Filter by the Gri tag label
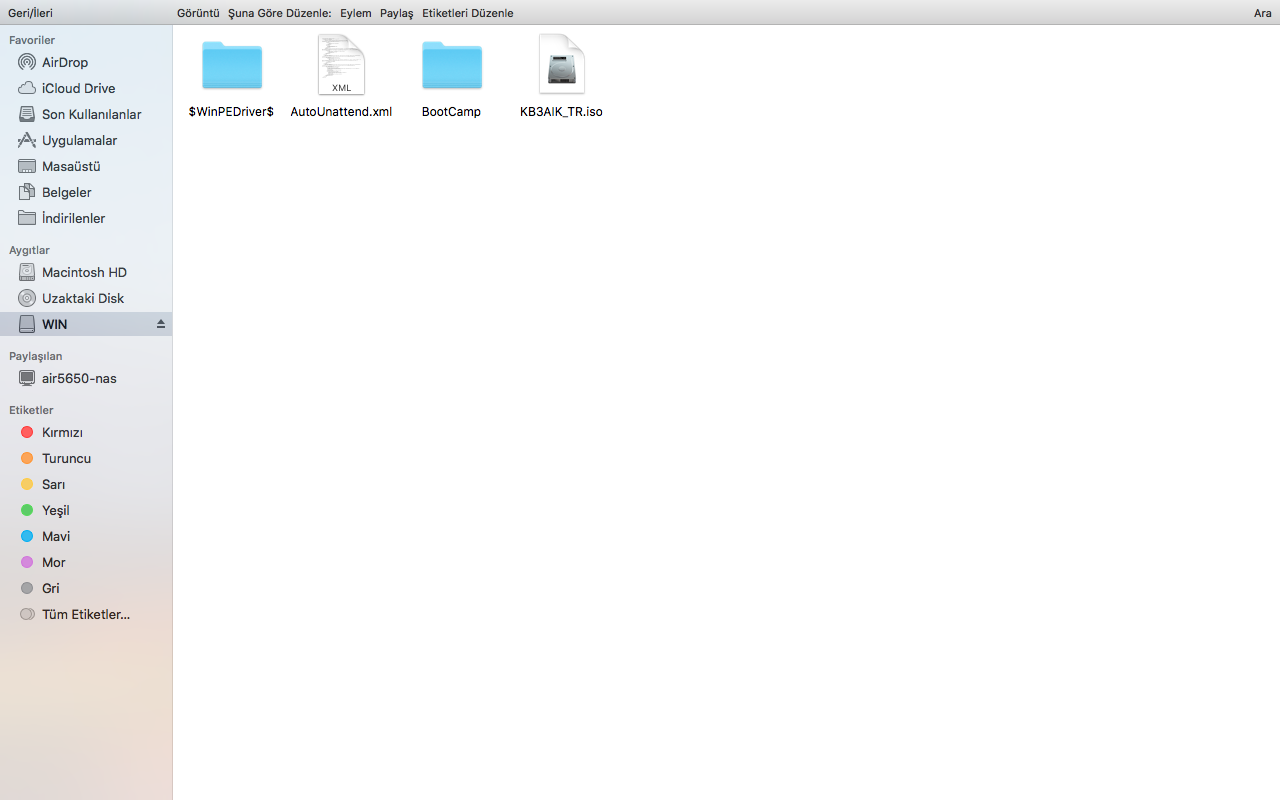 [51, 588]
